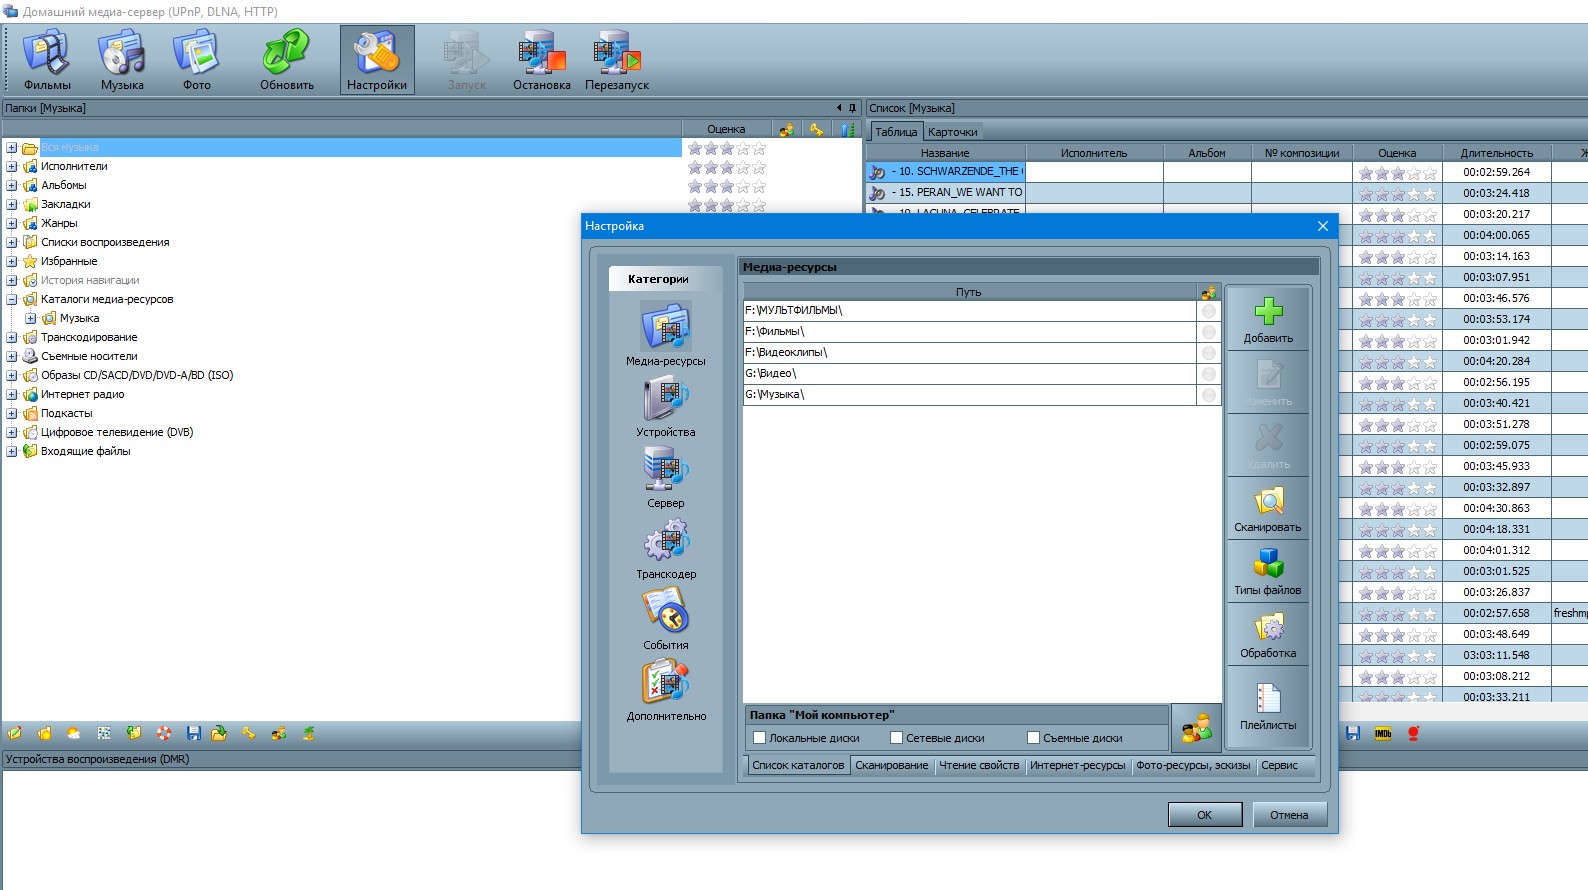Open the Фильмы (Movies) toolbar icon

pyautogui.click(x=47, y=60)
